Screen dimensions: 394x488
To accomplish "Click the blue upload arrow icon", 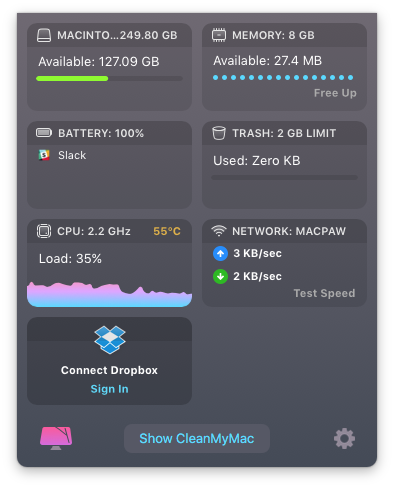I will coord(220,254).
